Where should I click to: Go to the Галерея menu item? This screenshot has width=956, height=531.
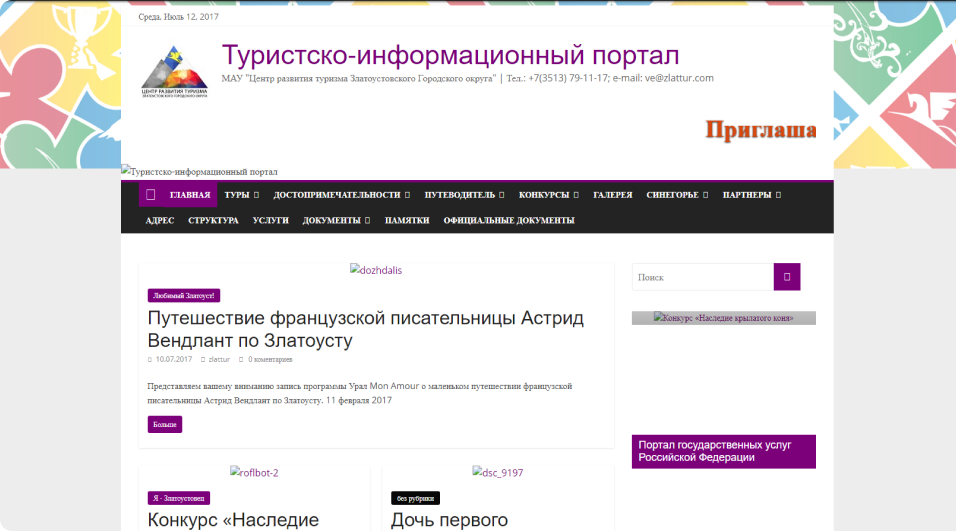pos(612,195)
